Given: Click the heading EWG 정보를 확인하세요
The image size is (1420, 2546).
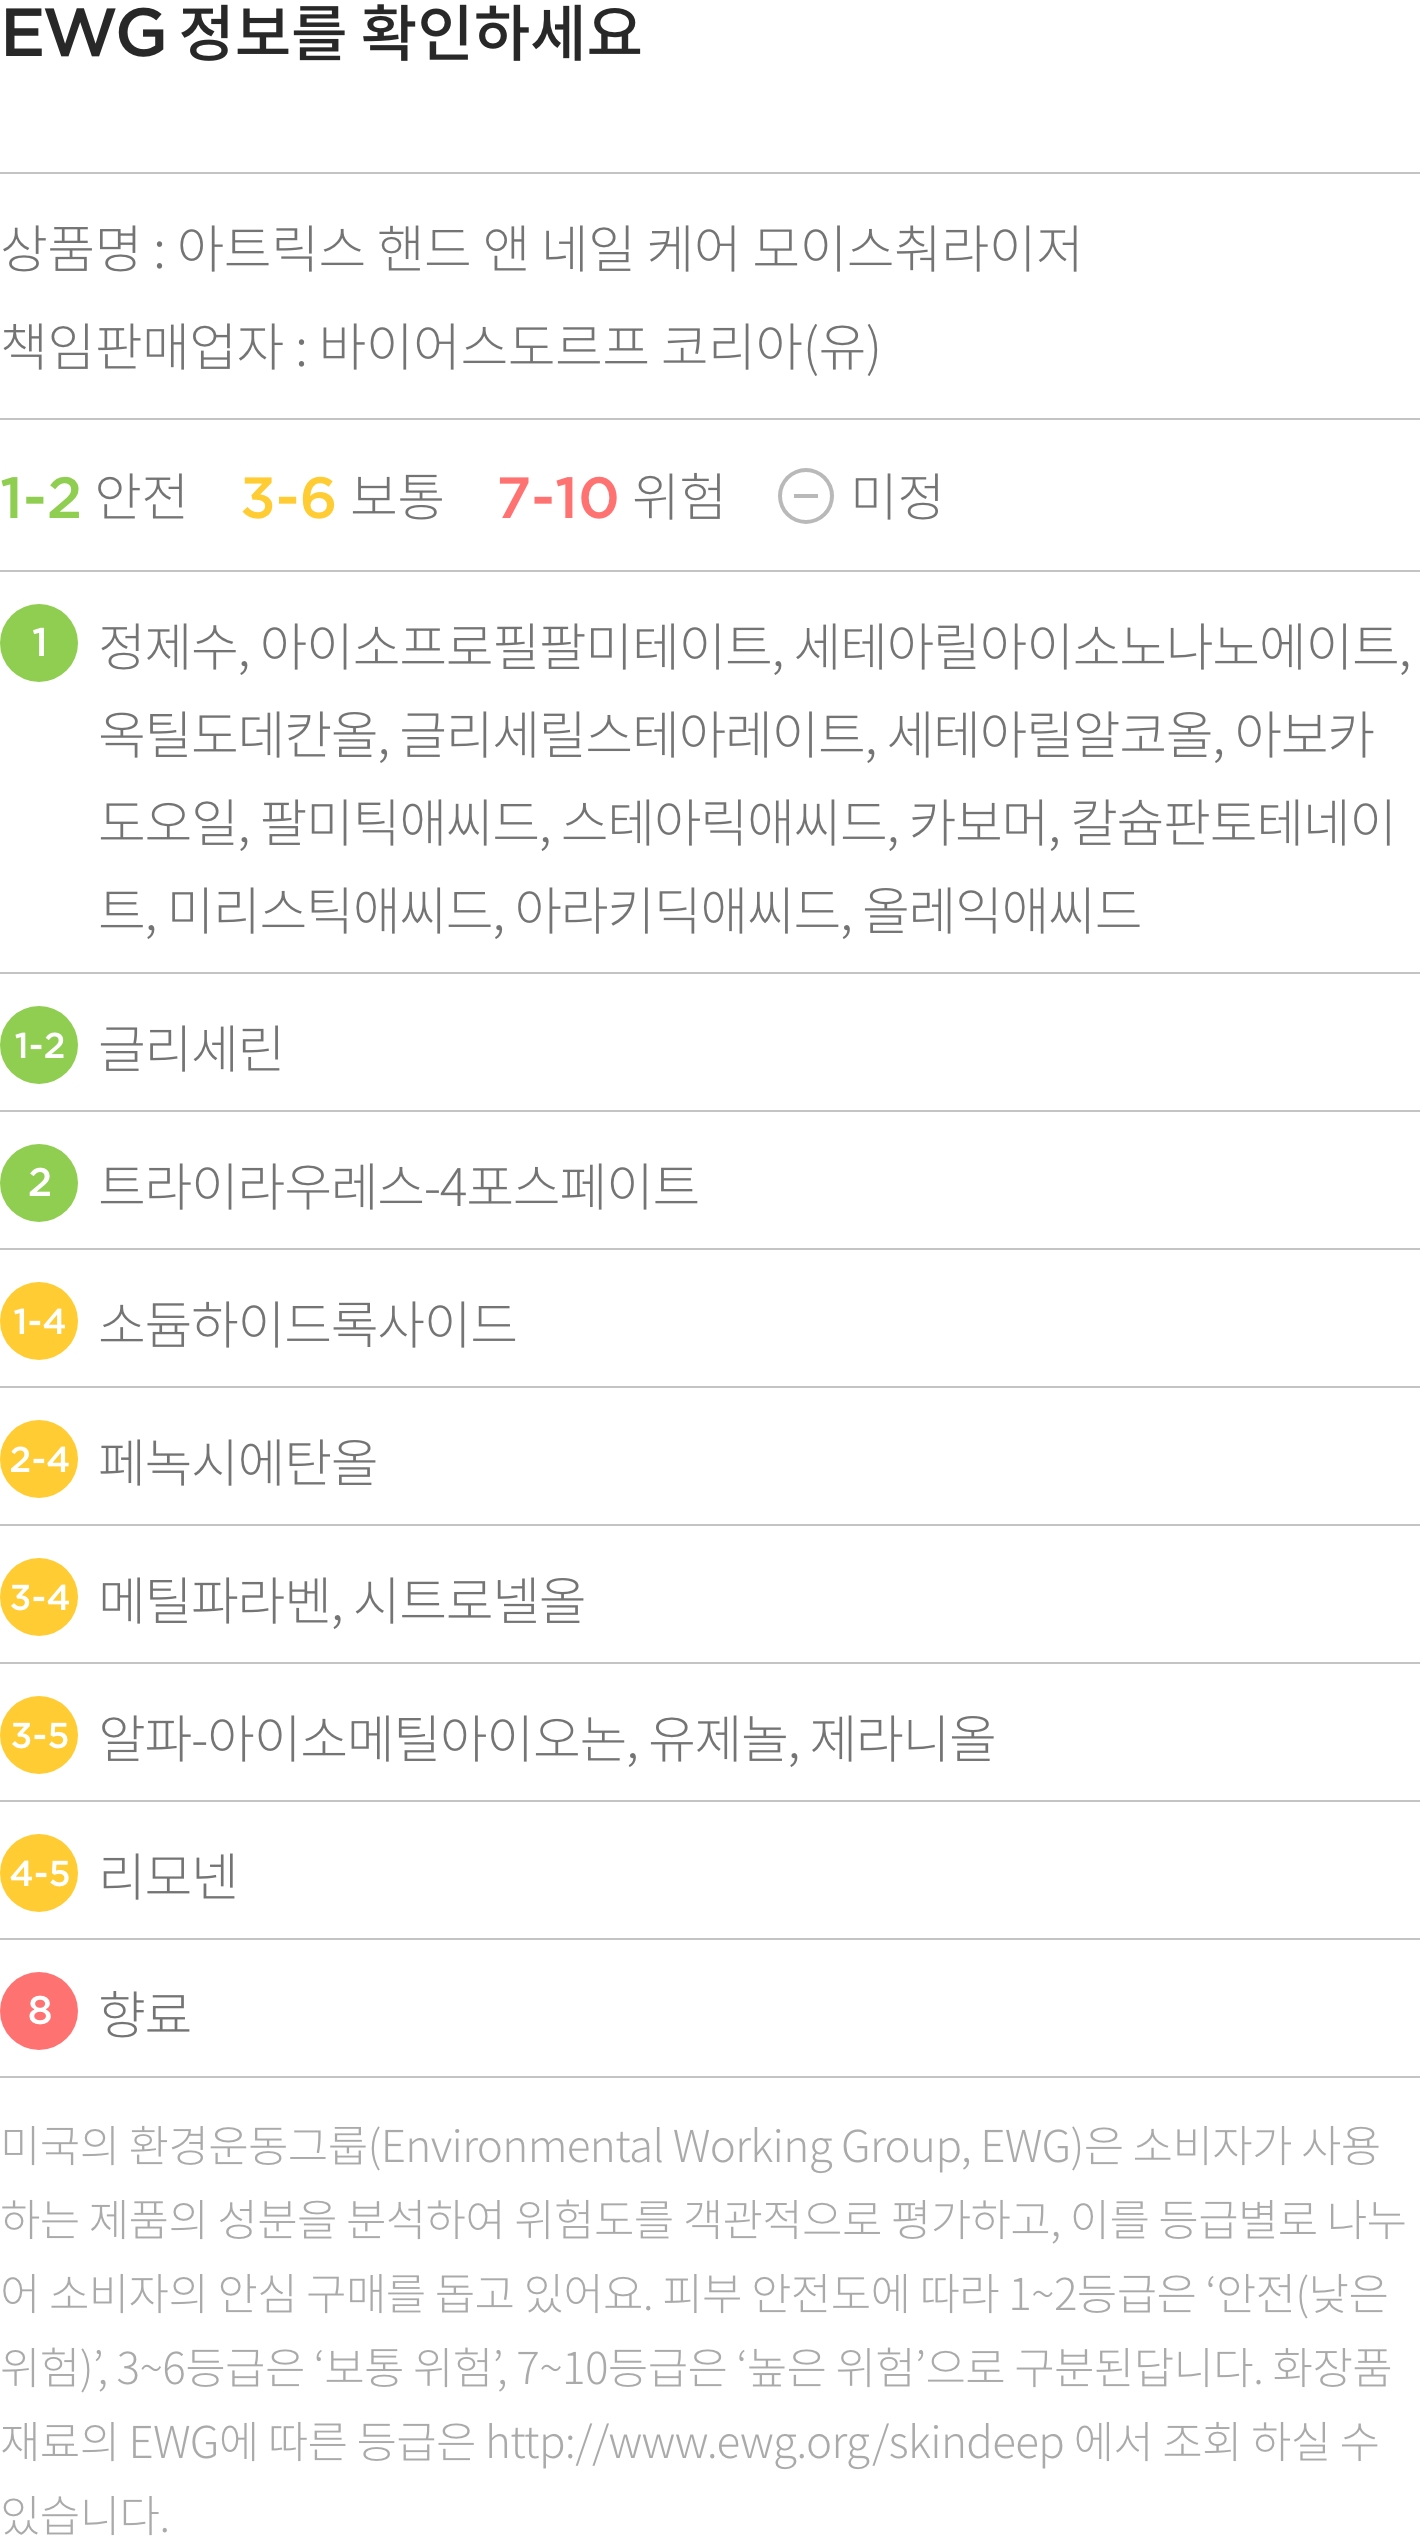Looking at the screenshot, I should pos(321,32).
